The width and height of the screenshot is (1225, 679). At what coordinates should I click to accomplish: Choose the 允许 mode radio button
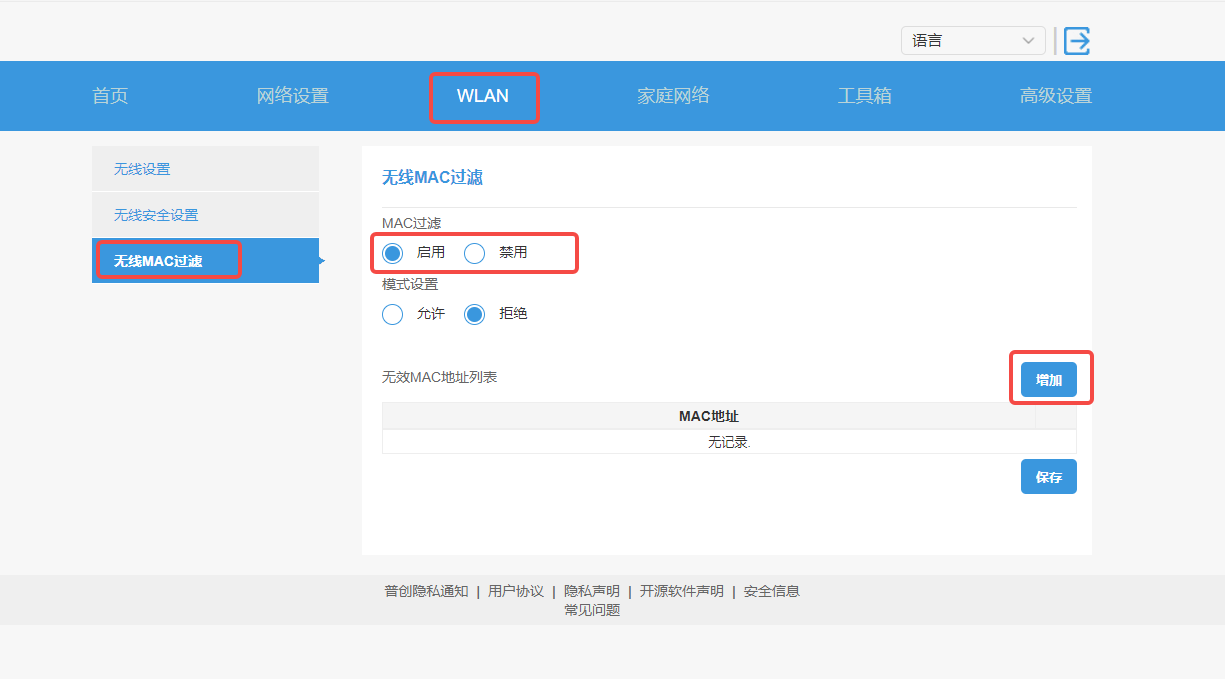pyautogui.click(x=393, y=314)
